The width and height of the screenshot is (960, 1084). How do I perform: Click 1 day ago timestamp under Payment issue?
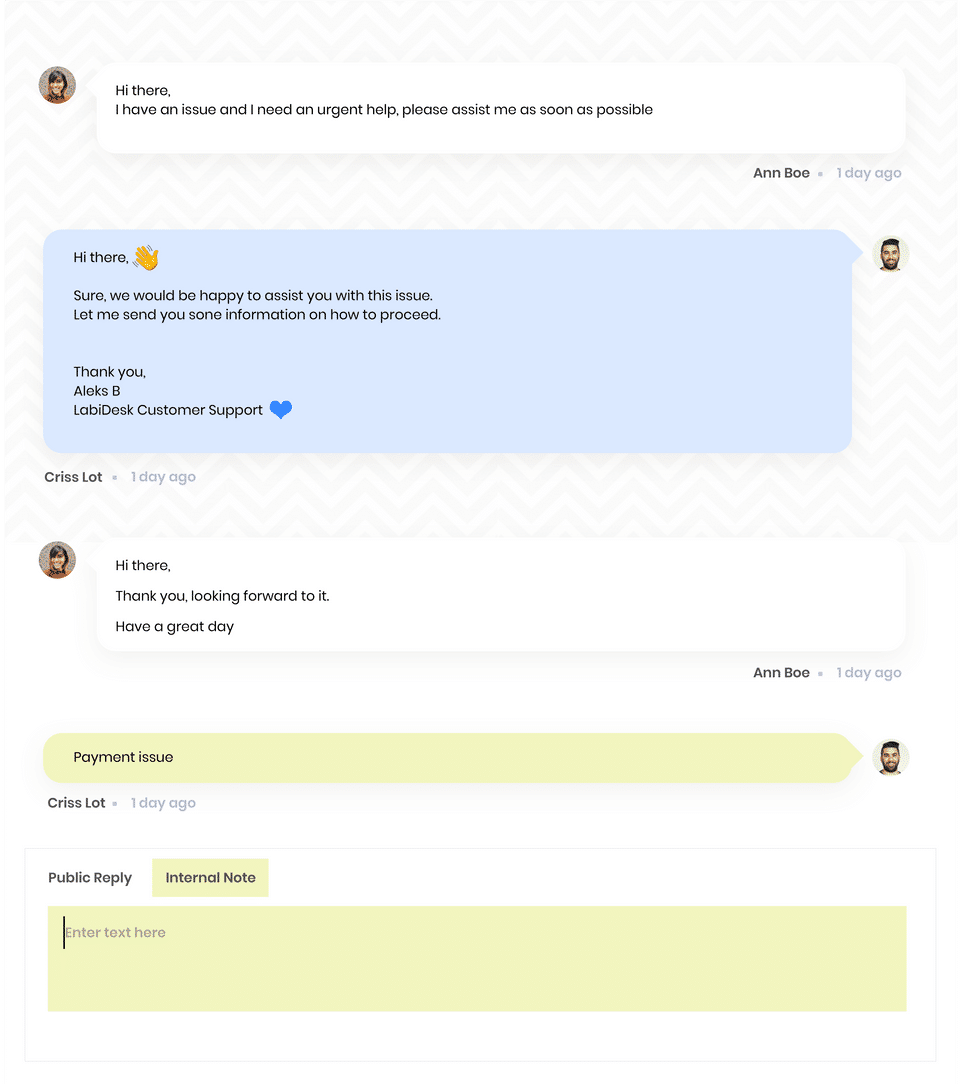pyautogui.click(x=163, y=803)
